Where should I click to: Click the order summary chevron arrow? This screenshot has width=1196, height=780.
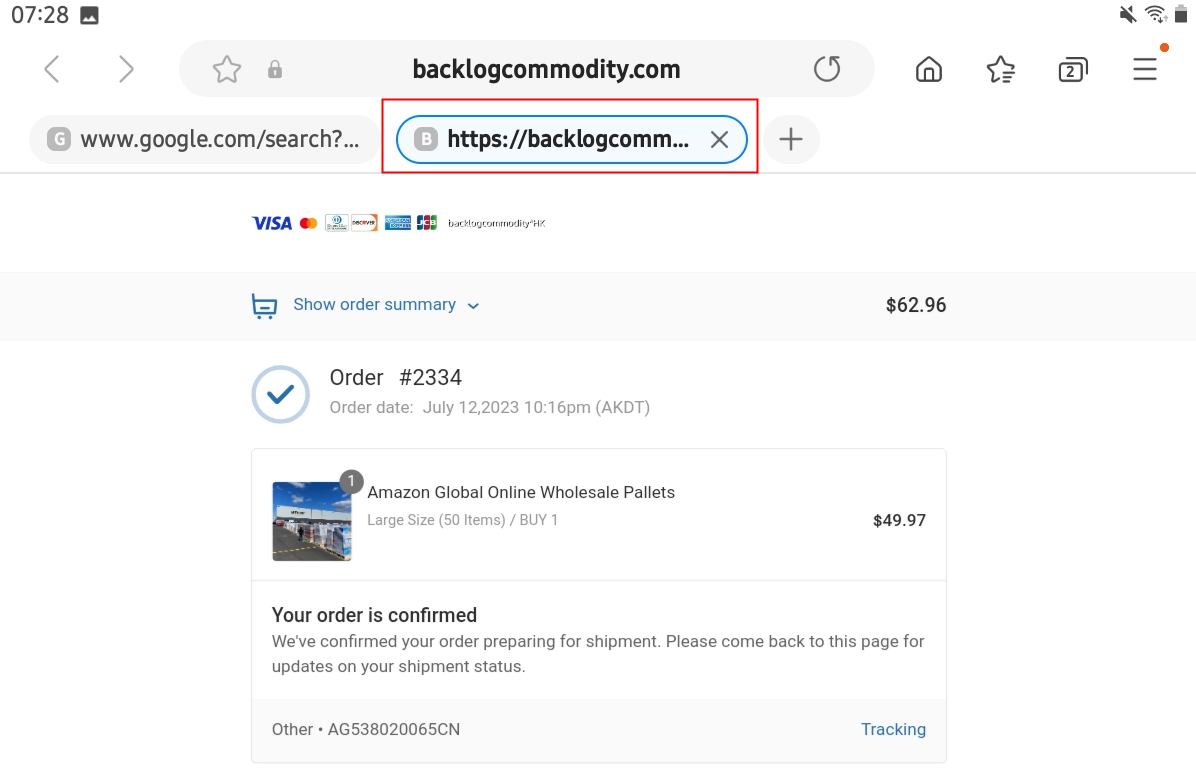(474, 306)
